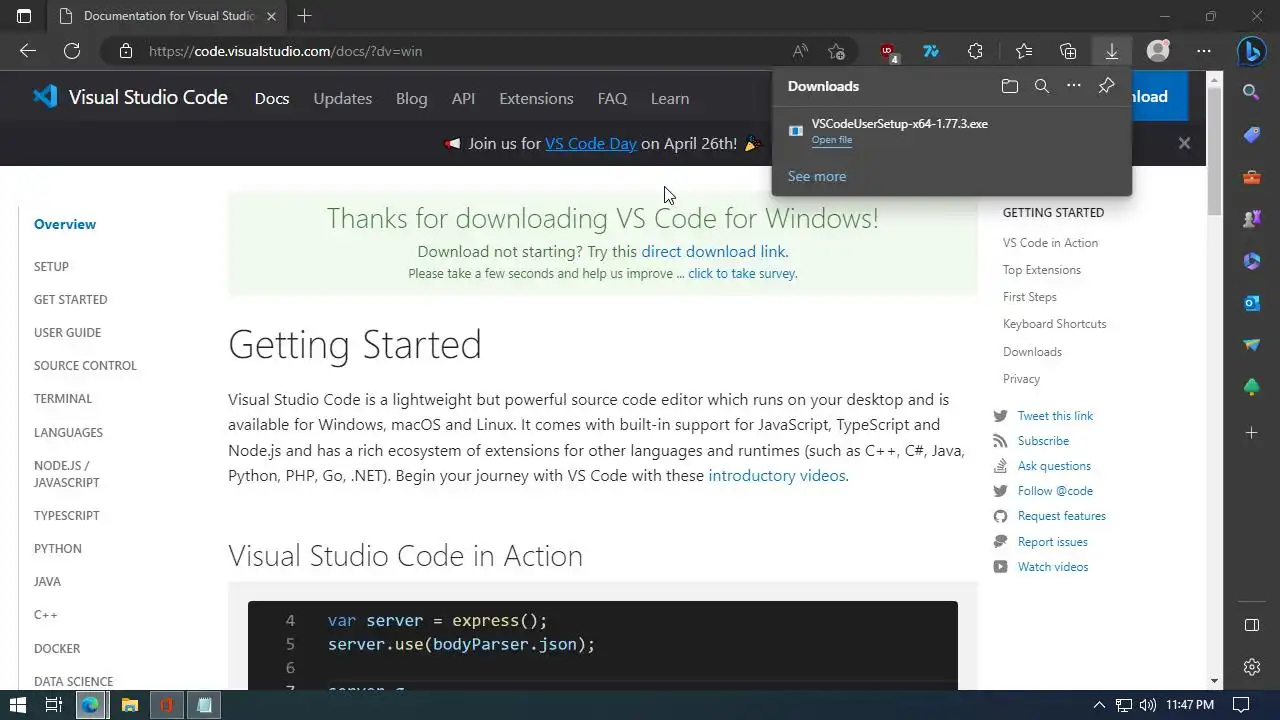Open the uBlock Origin extension icon
The image size is (1280, 720).
click(888, 51)
